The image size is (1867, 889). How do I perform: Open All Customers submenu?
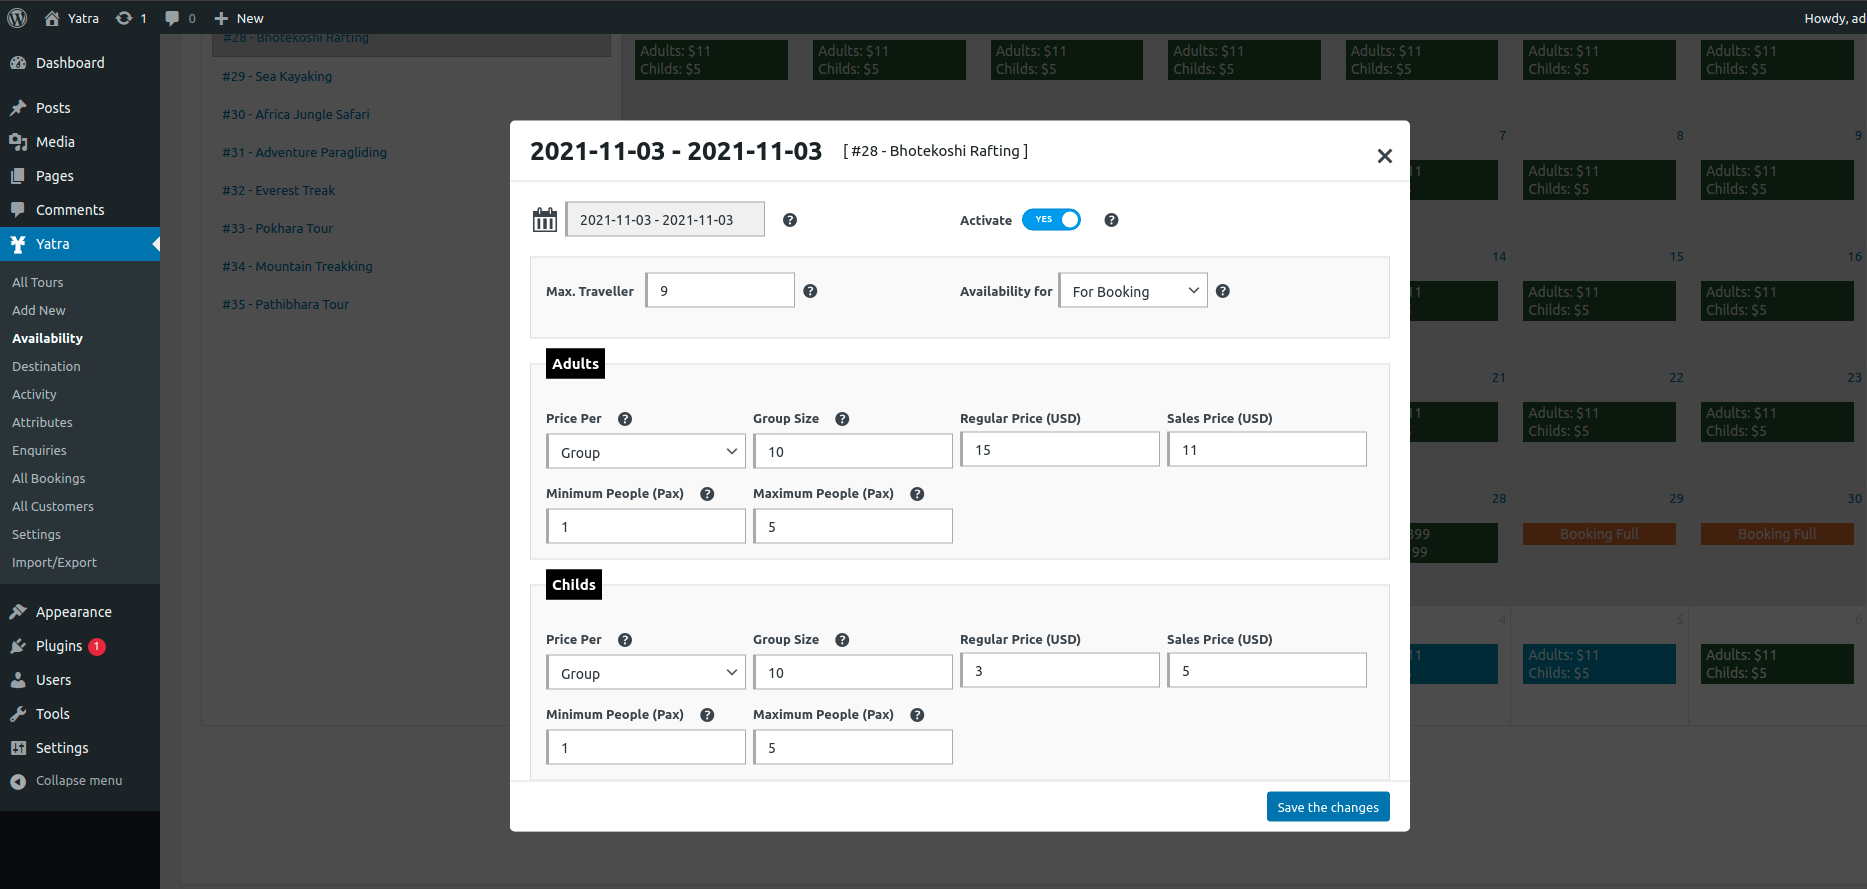point(53,507)
